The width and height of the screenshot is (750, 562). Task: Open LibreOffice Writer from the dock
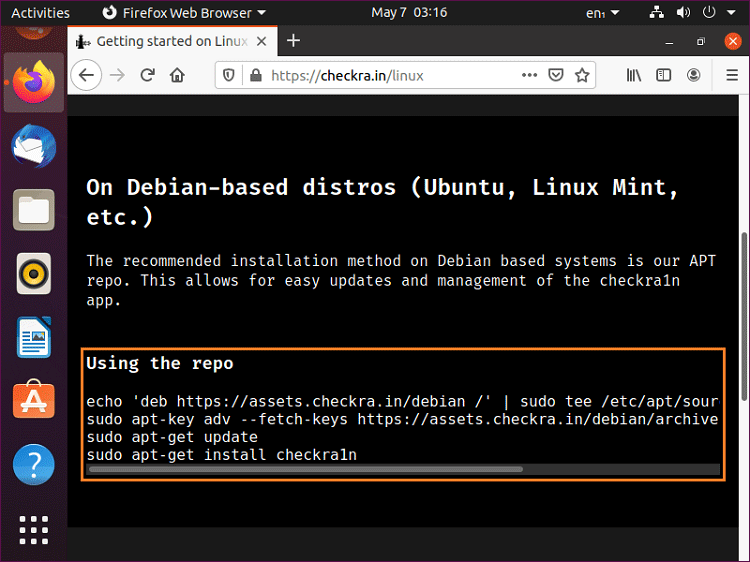click(33, 337)
